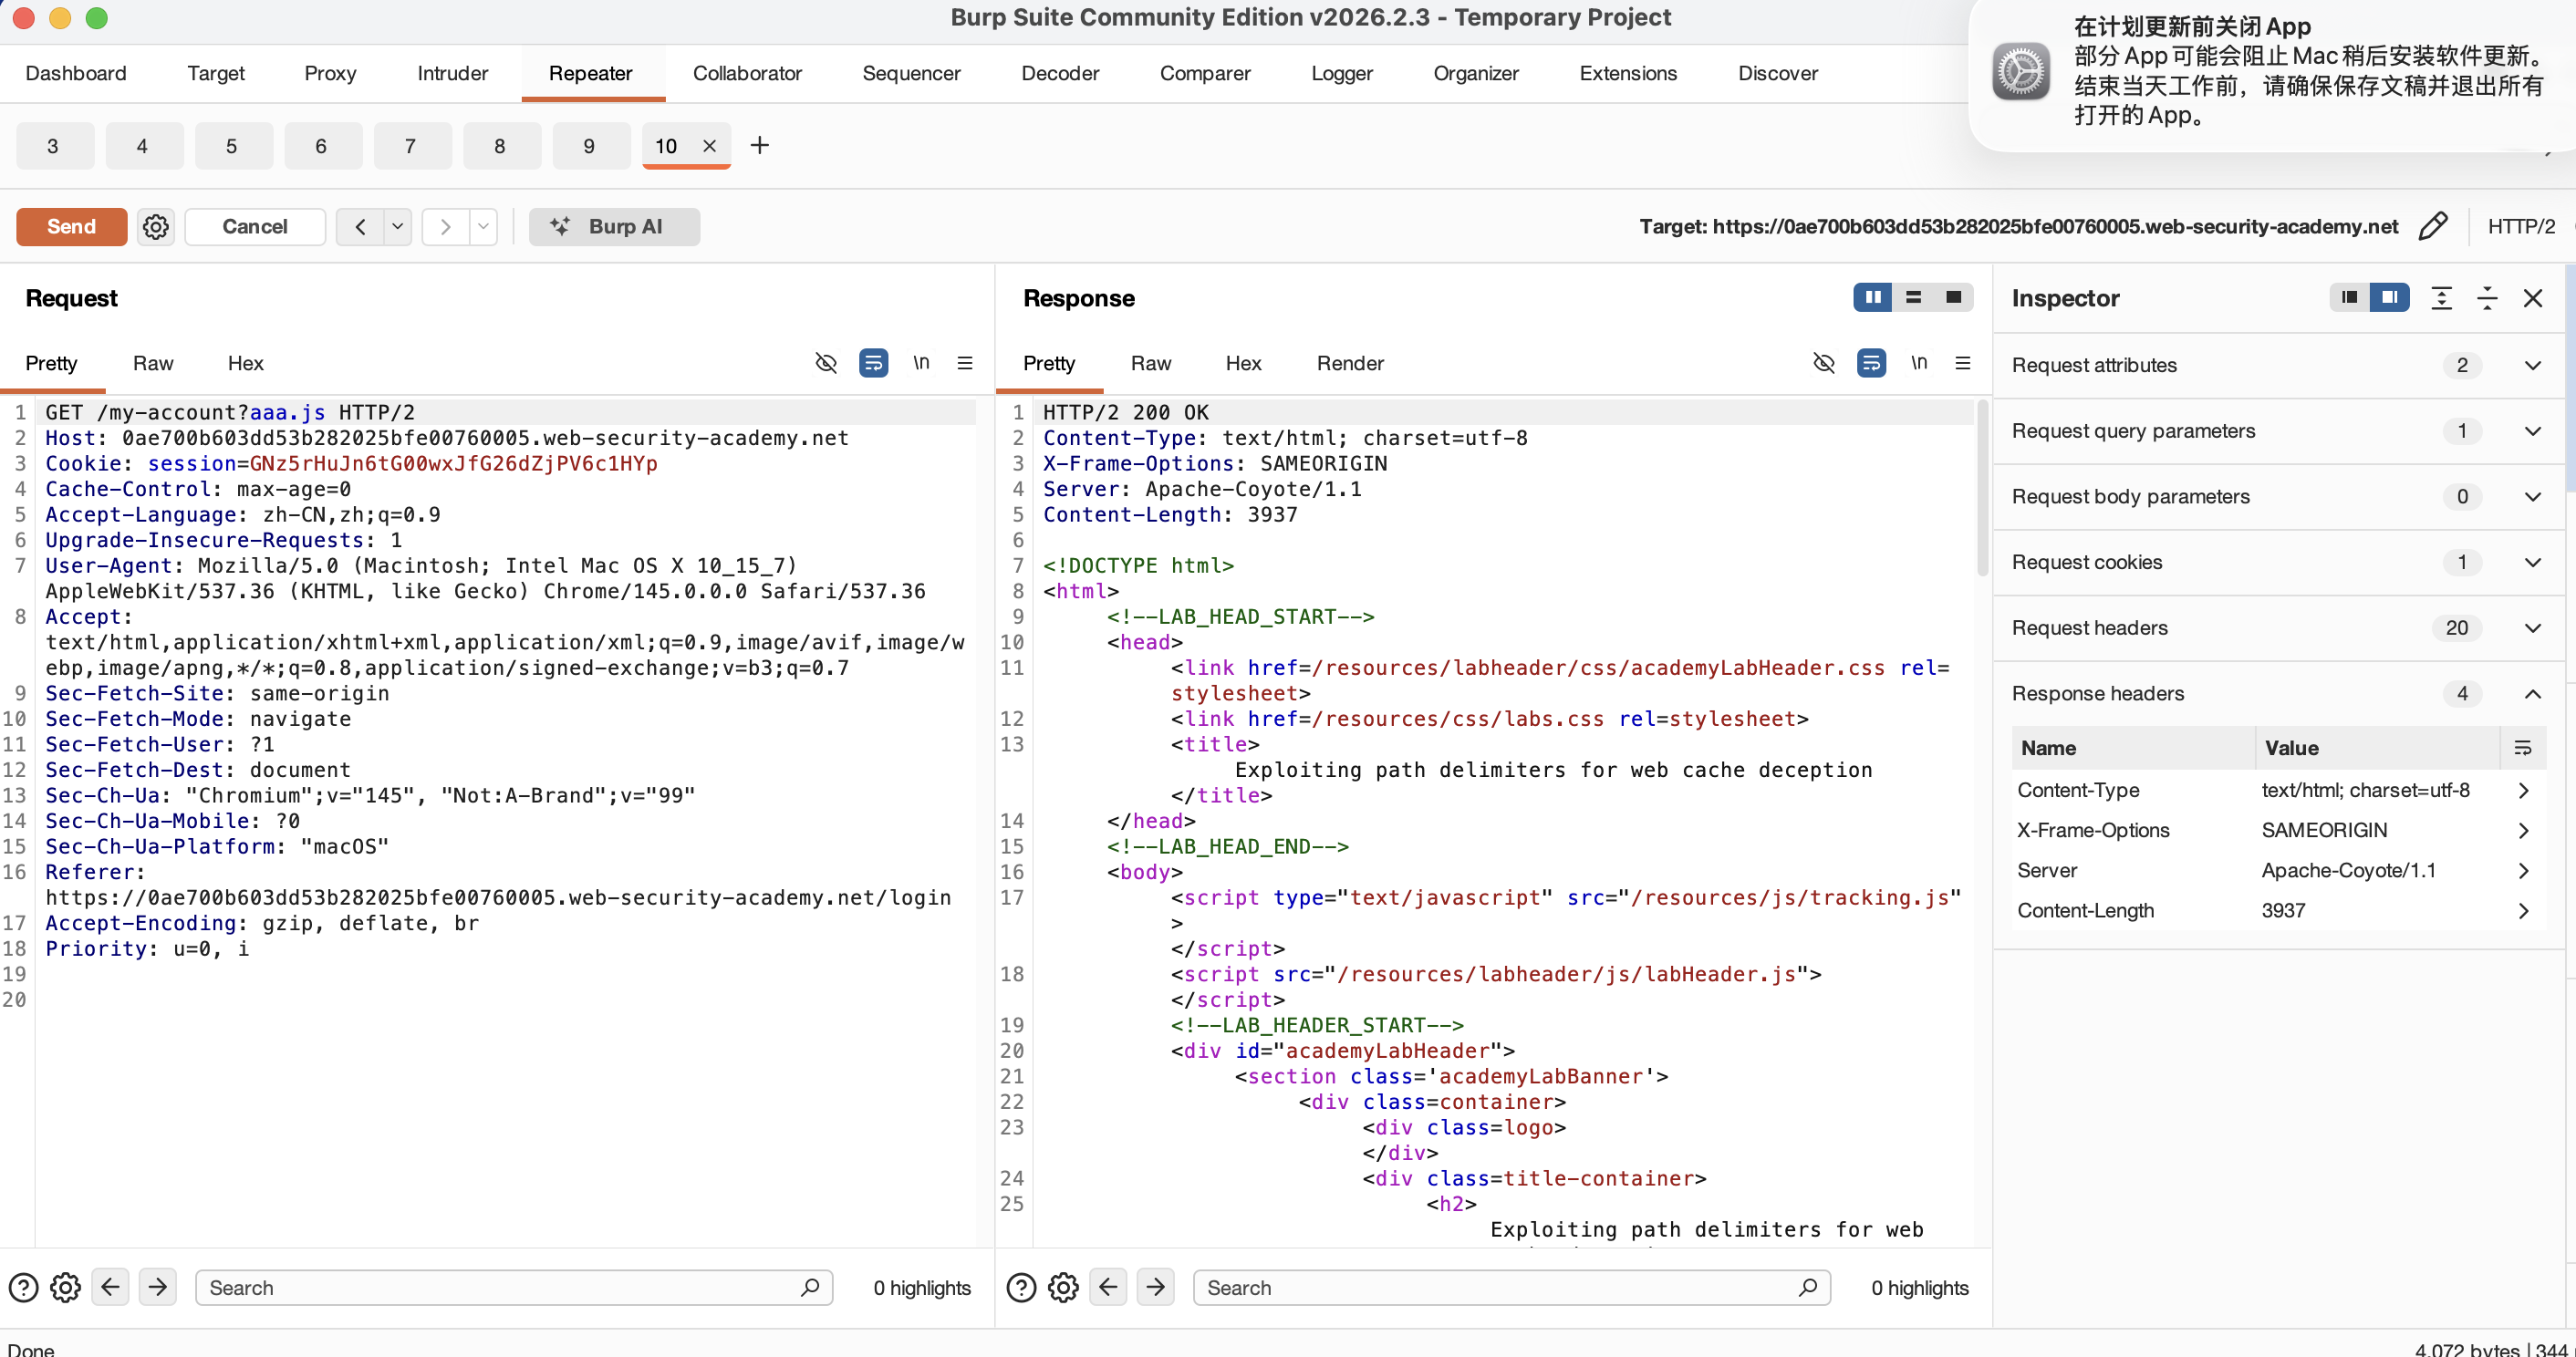Expand the Server header row

pos(2524,870)
